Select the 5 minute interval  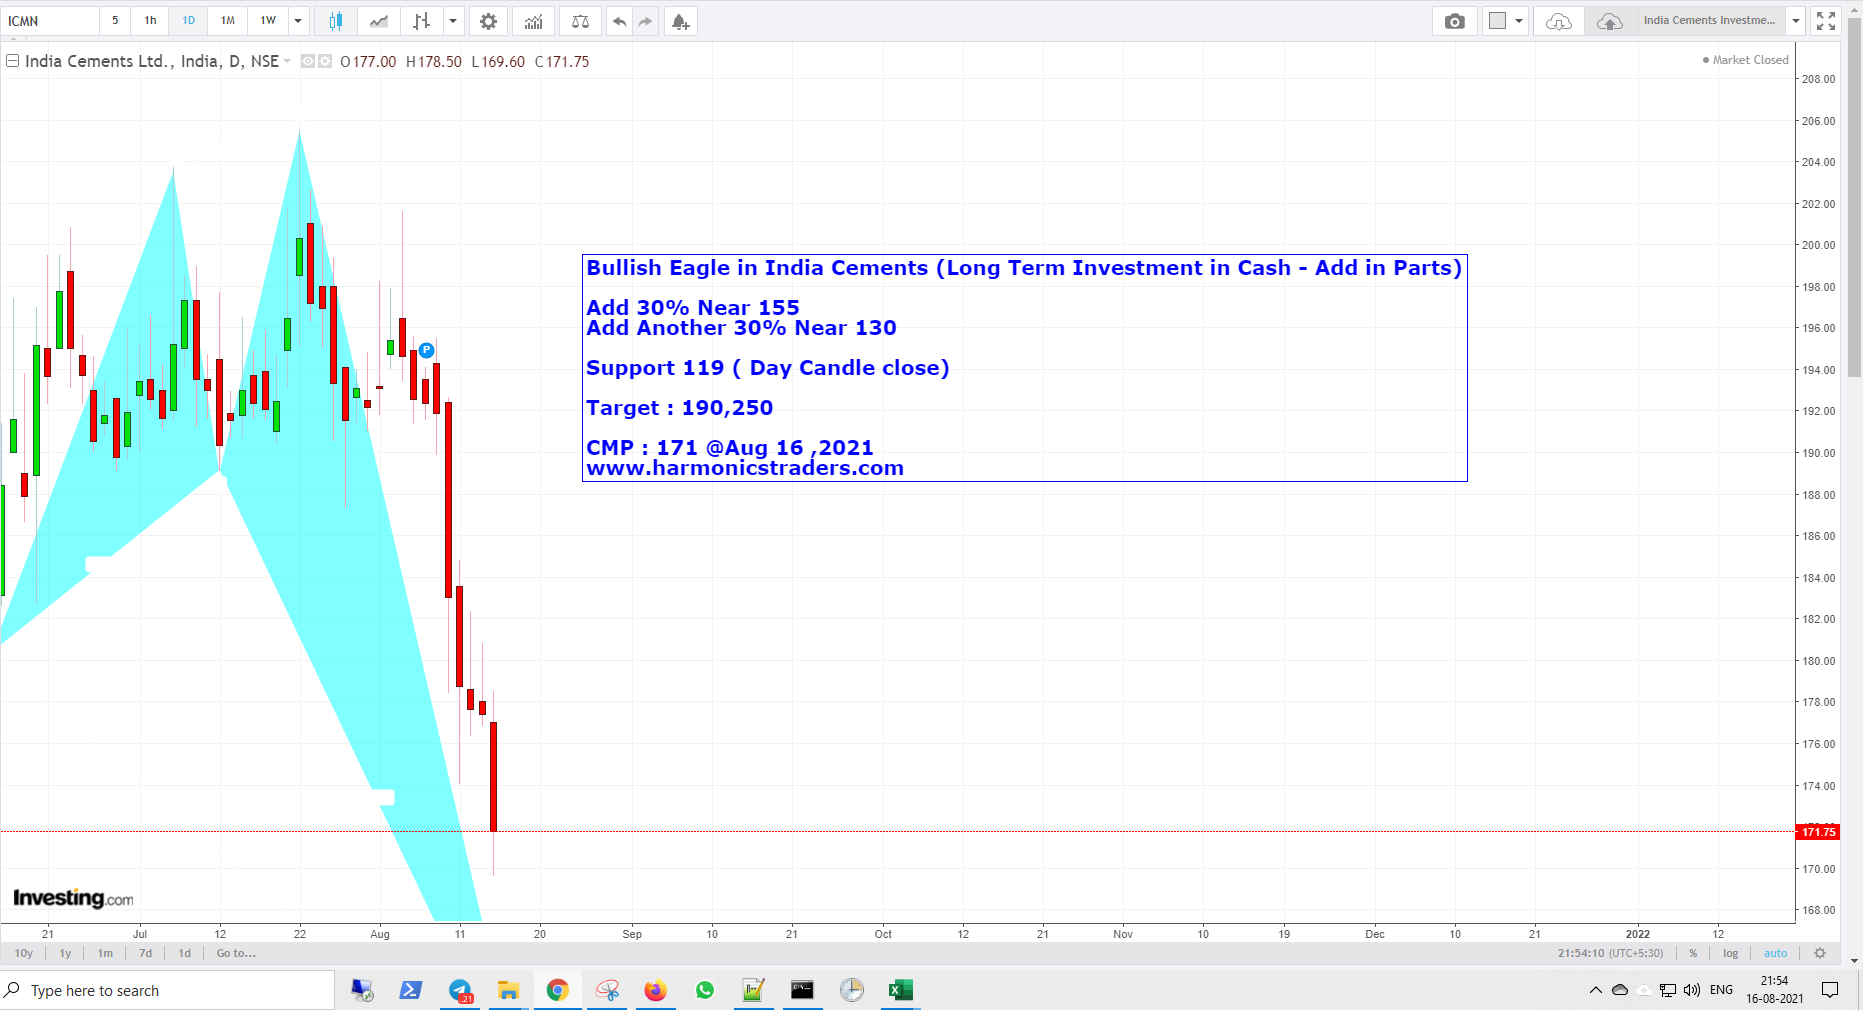(115, 21)
